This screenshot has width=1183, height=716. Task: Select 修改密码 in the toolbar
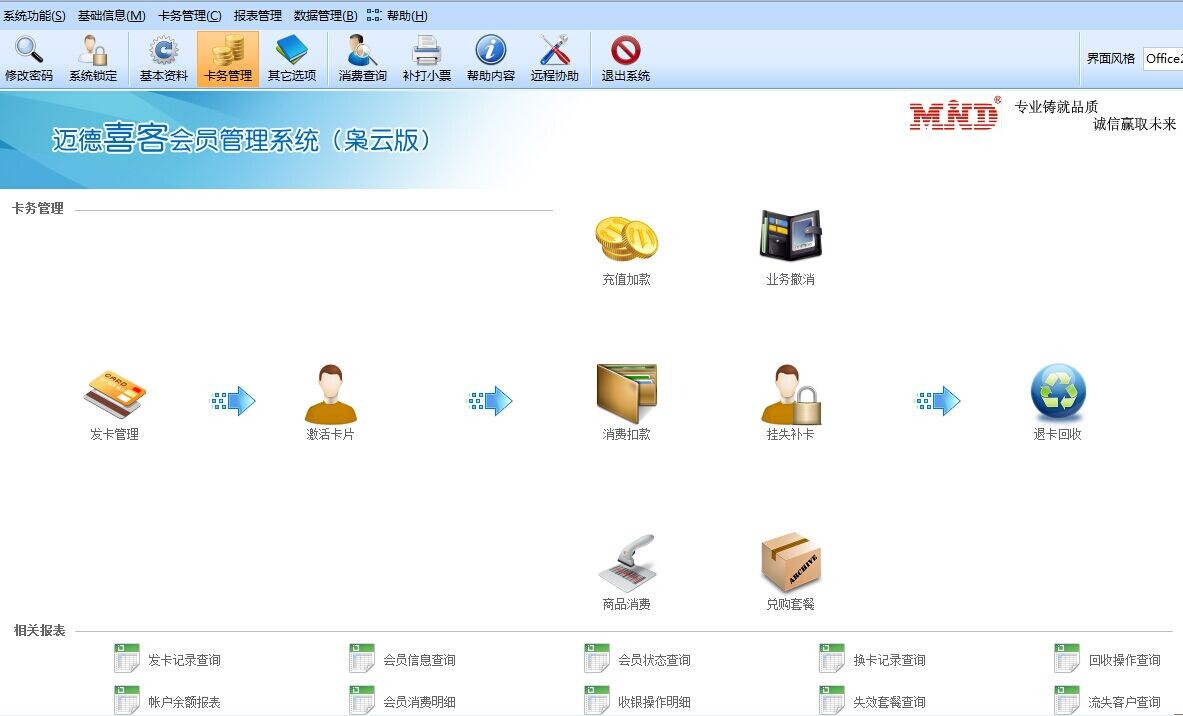click(x=30, y=56)
